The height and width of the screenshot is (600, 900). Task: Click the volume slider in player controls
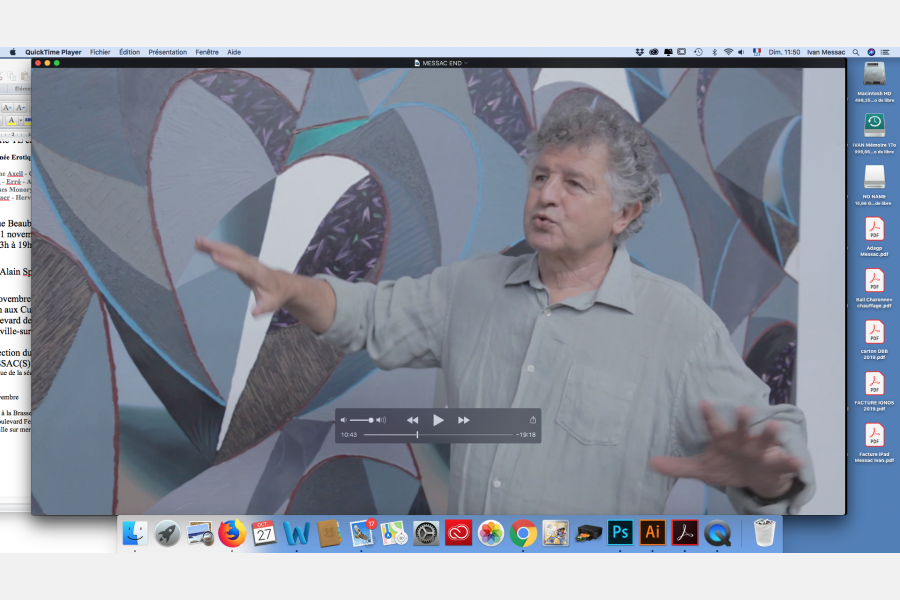pos(362,420)
